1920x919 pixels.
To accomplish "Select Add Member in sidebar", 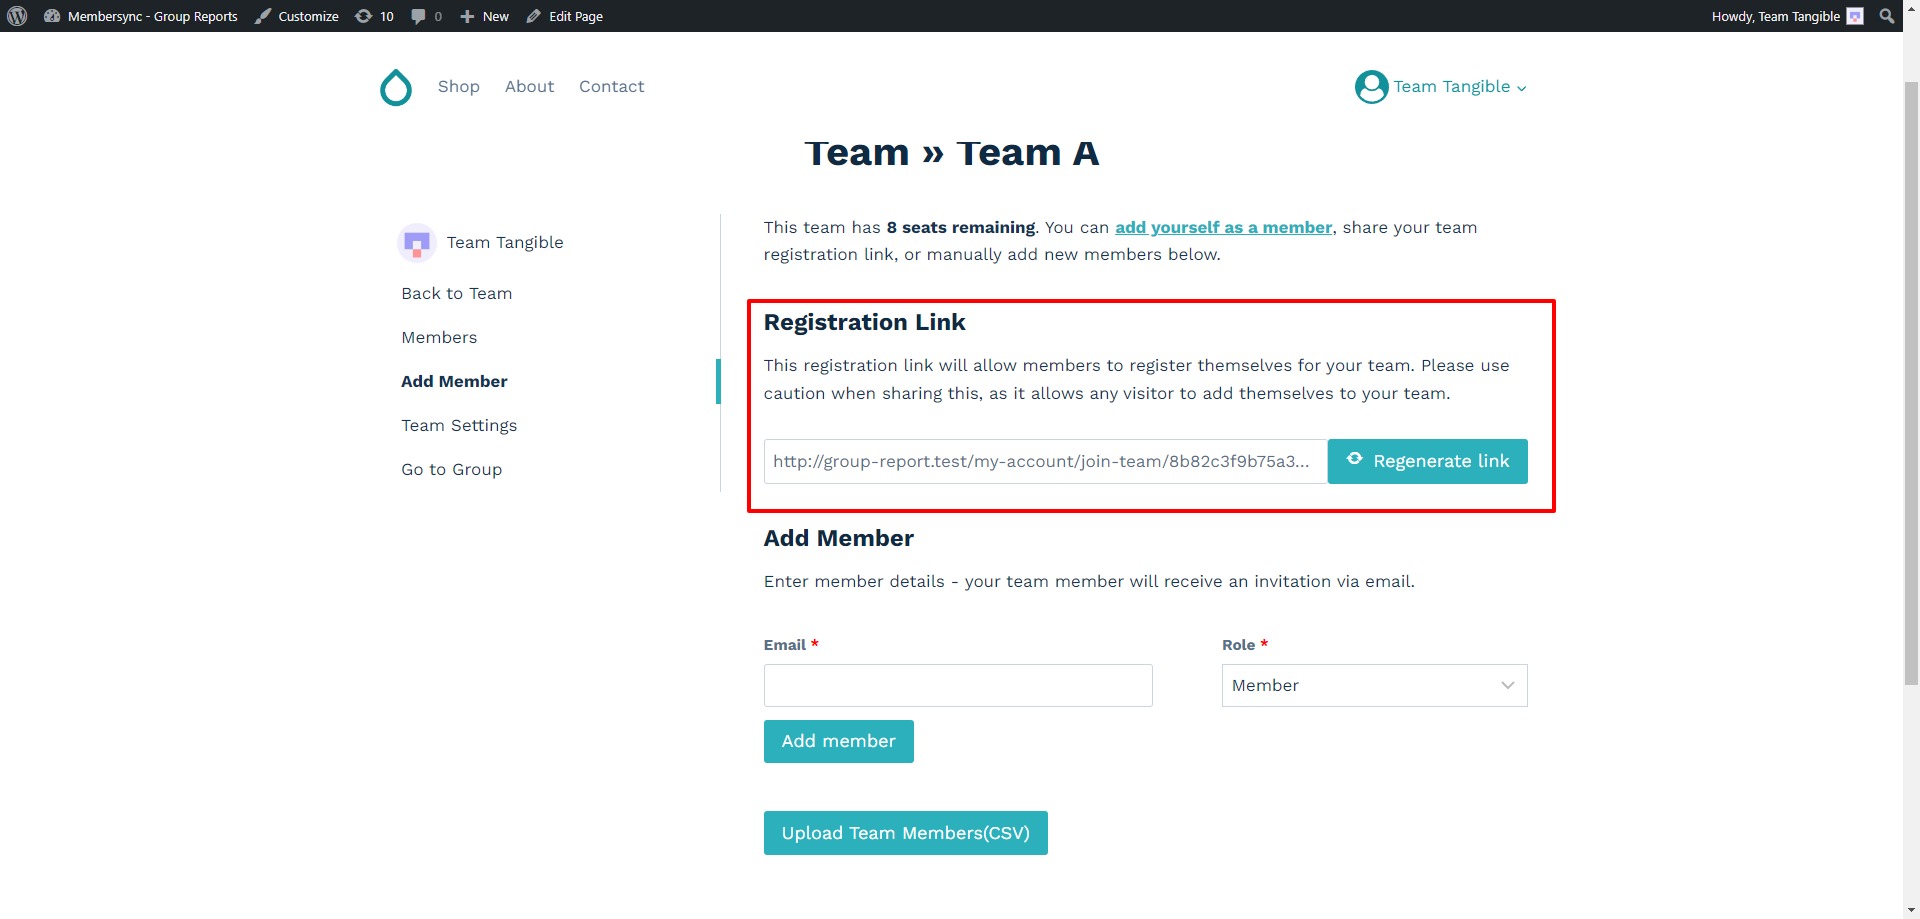I will 454,381.
